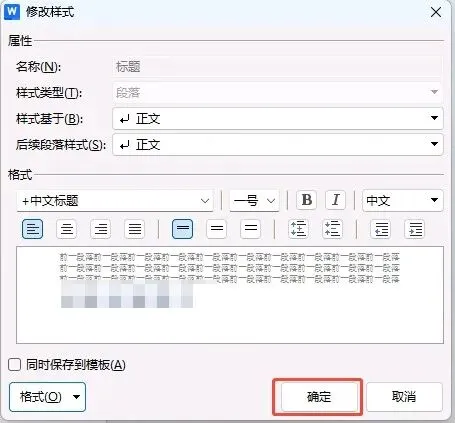This screenshot has height=423, width=455.
Task: Increase paragraph indent
Action: (415, 229)
